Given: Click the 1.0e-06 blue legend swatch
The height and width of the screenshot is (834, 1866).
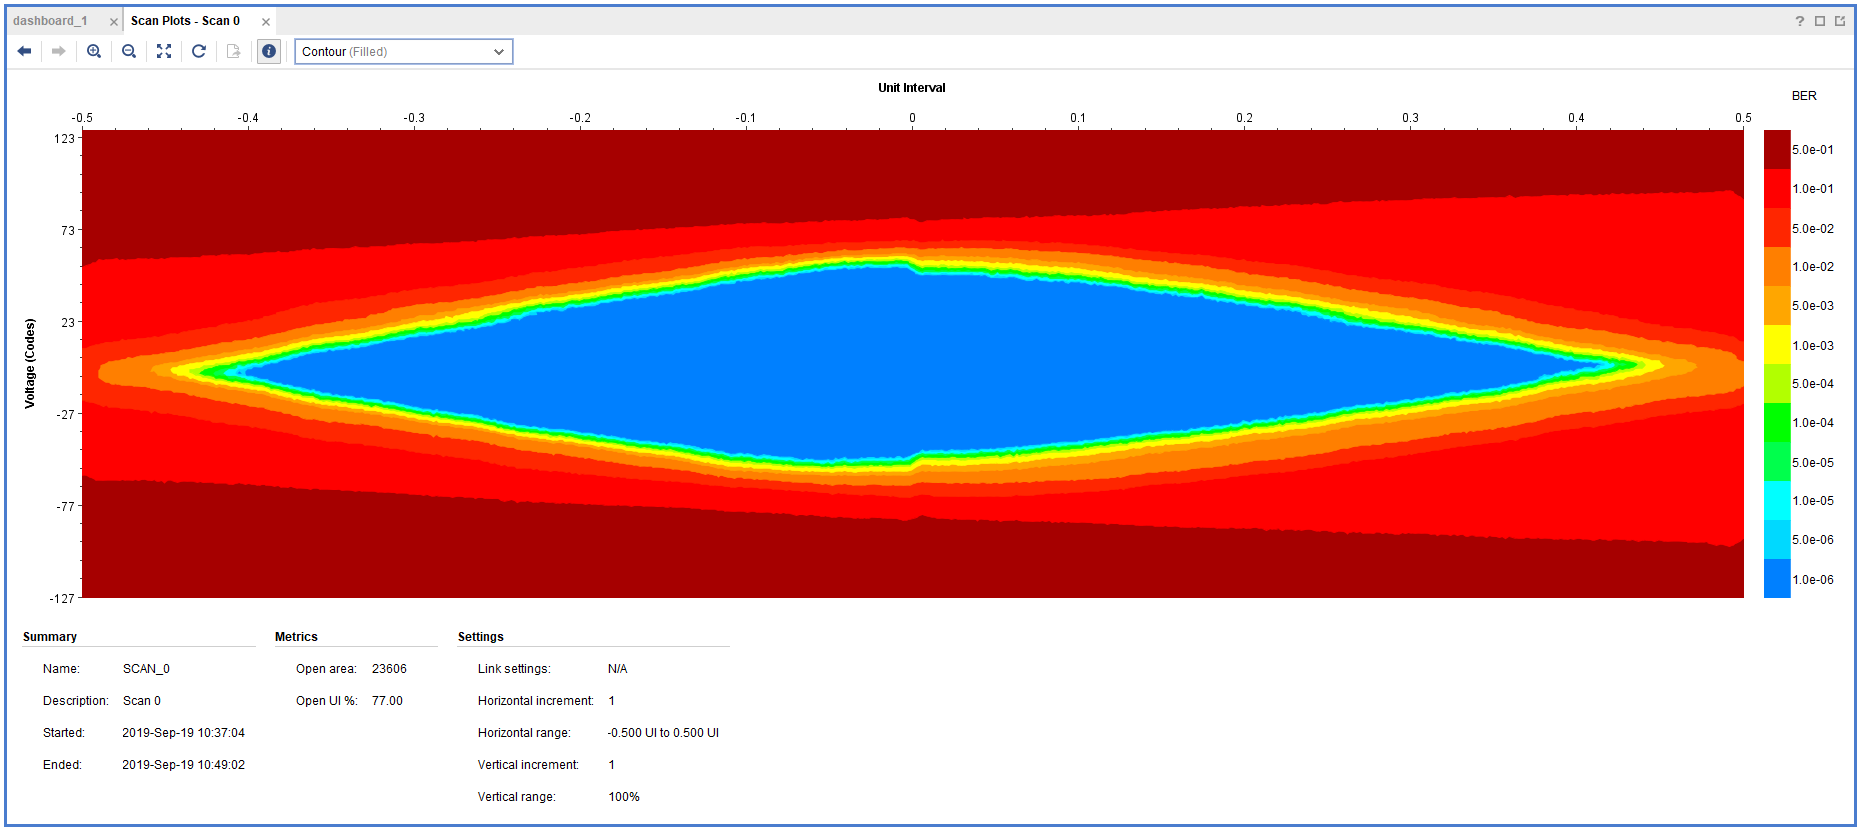Looking at the screenshot, I should tap(1777, 579).
